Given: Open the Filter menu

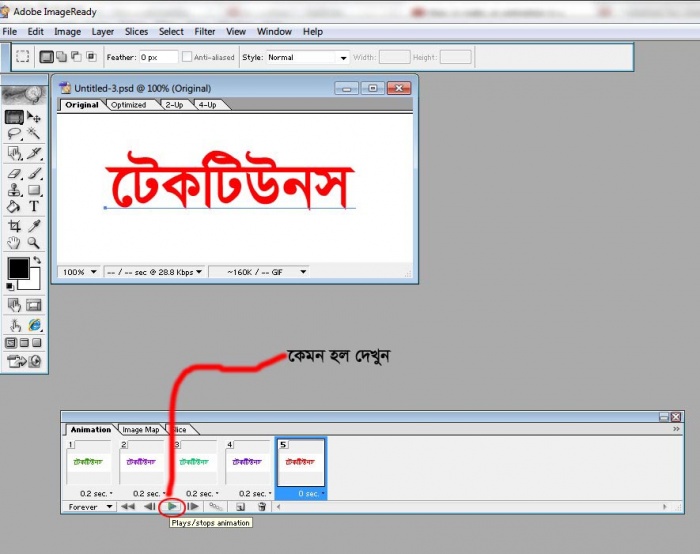Looking at the screenshot, I should (204, 32).
